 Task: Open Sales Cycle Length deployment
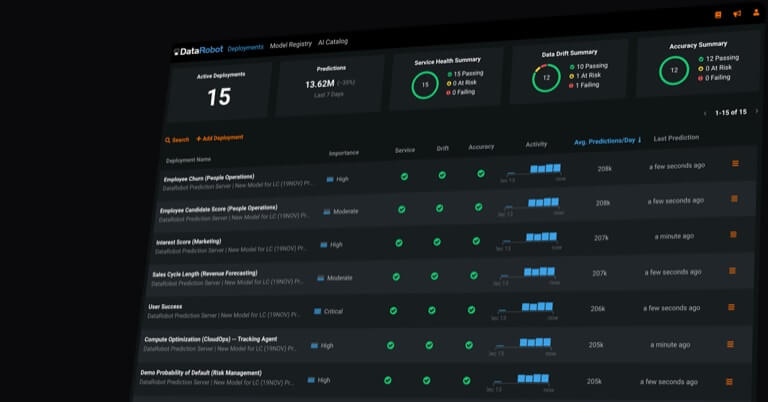pyautogui.click(x=205, y=274)
